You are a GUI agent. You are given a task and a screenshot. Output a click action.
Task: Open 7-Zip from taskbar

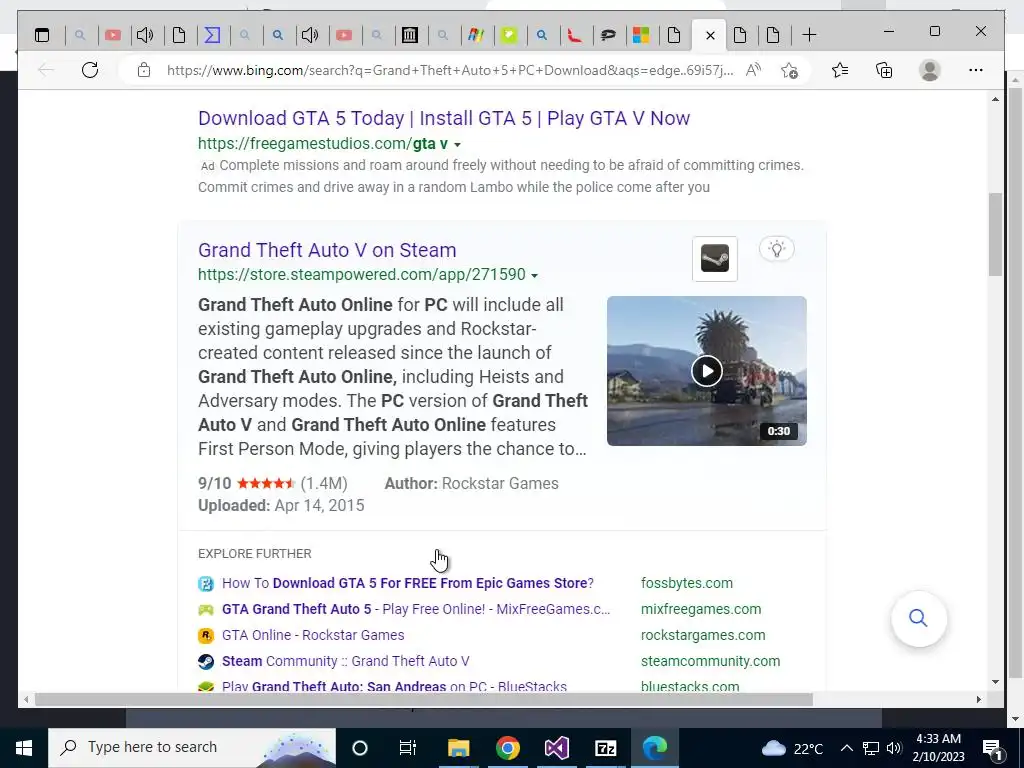(605, 748)
